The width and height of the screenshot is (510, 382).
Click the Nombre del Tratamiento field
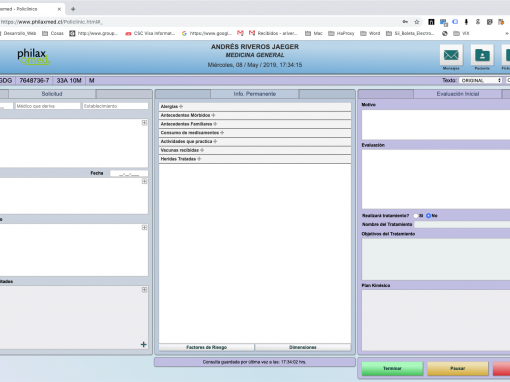(462, 225)
